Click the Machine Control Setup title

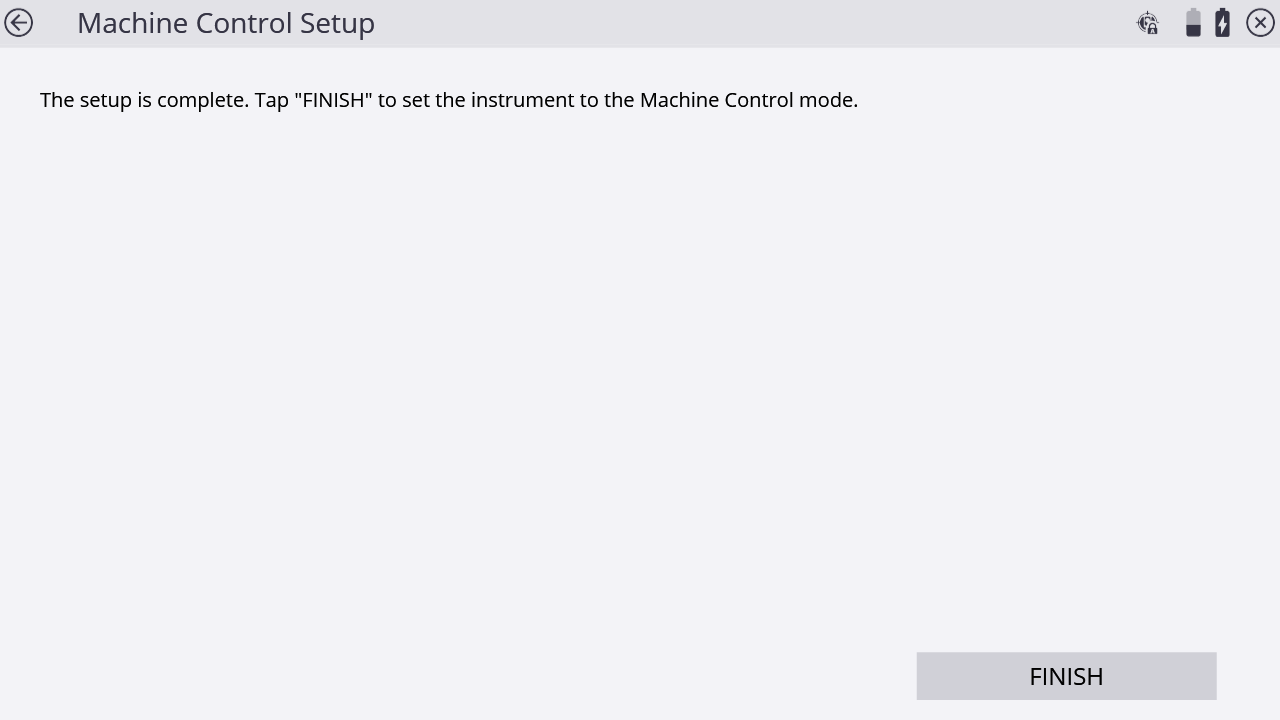[x=226, y=23]
